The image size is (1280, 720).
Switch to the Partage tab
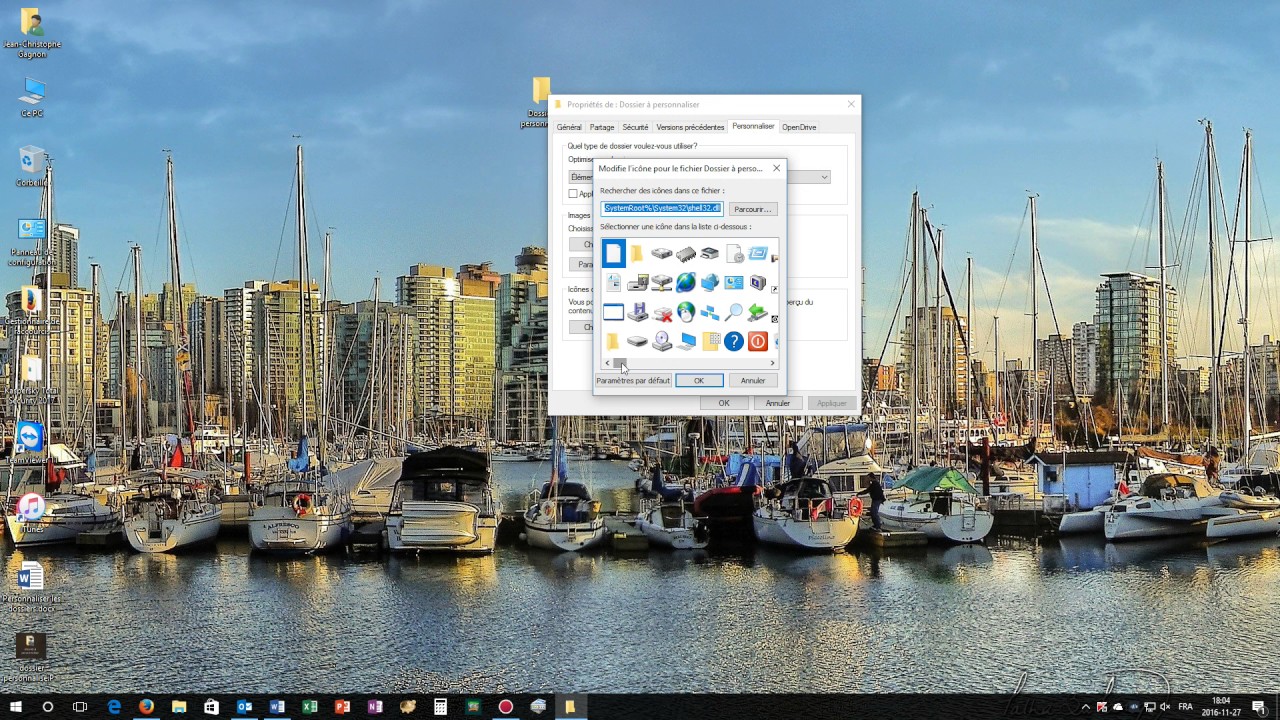(602, 127)
